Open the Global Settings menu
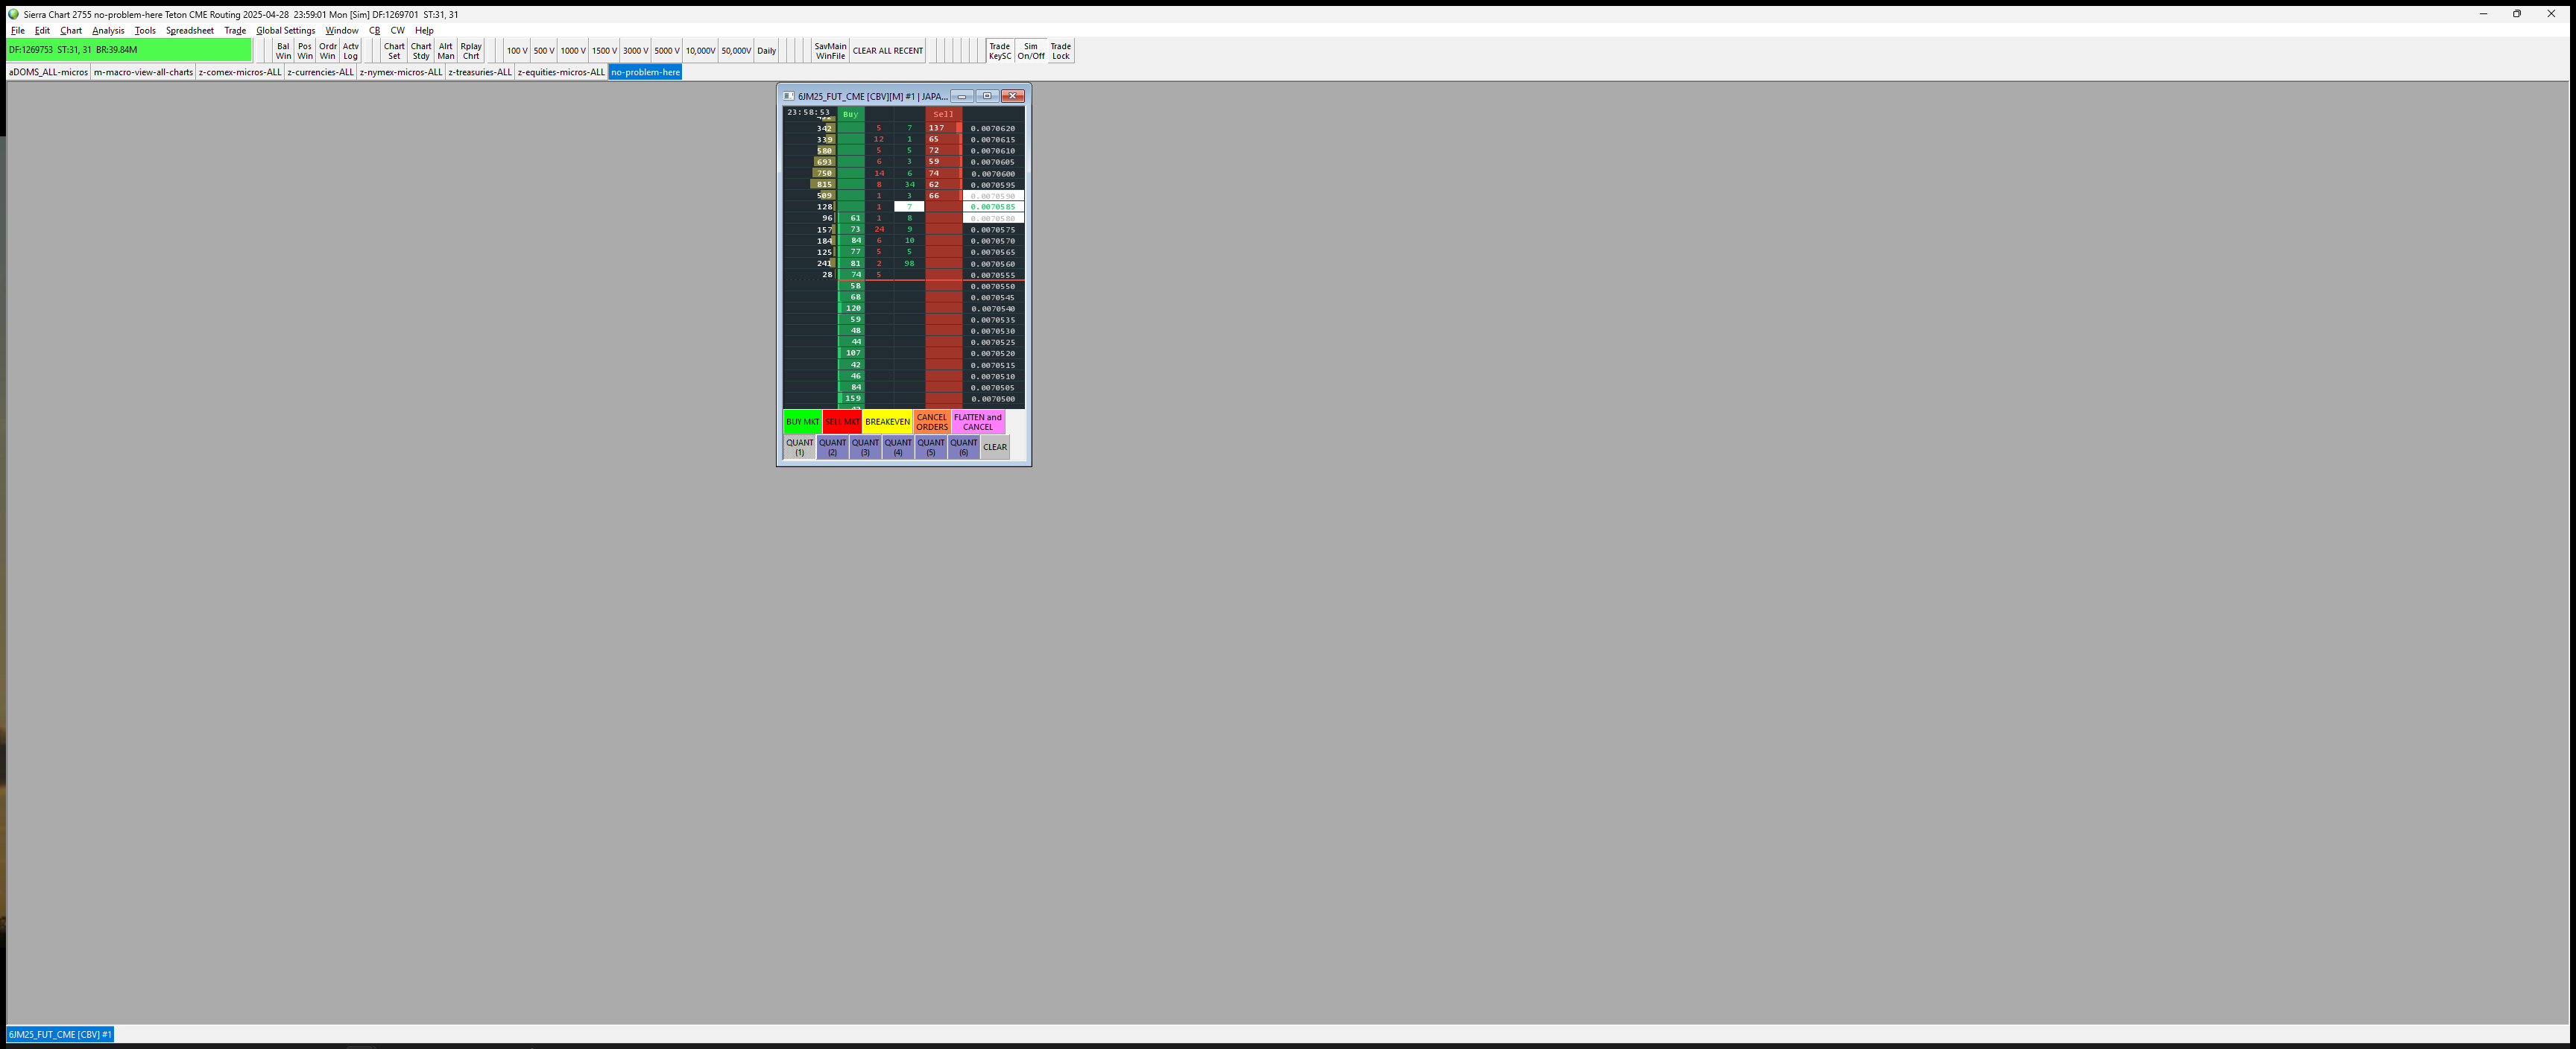Screen dimensions: 2576x1049 pos(285,30)
